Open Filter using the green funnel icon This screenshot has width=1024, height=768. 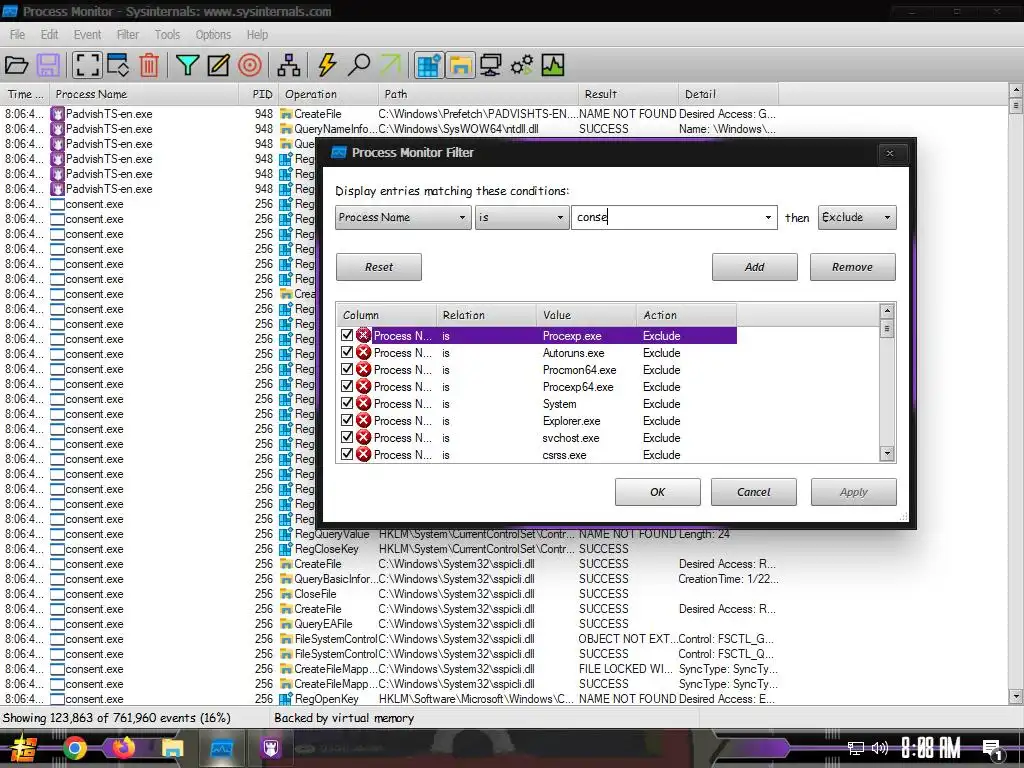187,65
